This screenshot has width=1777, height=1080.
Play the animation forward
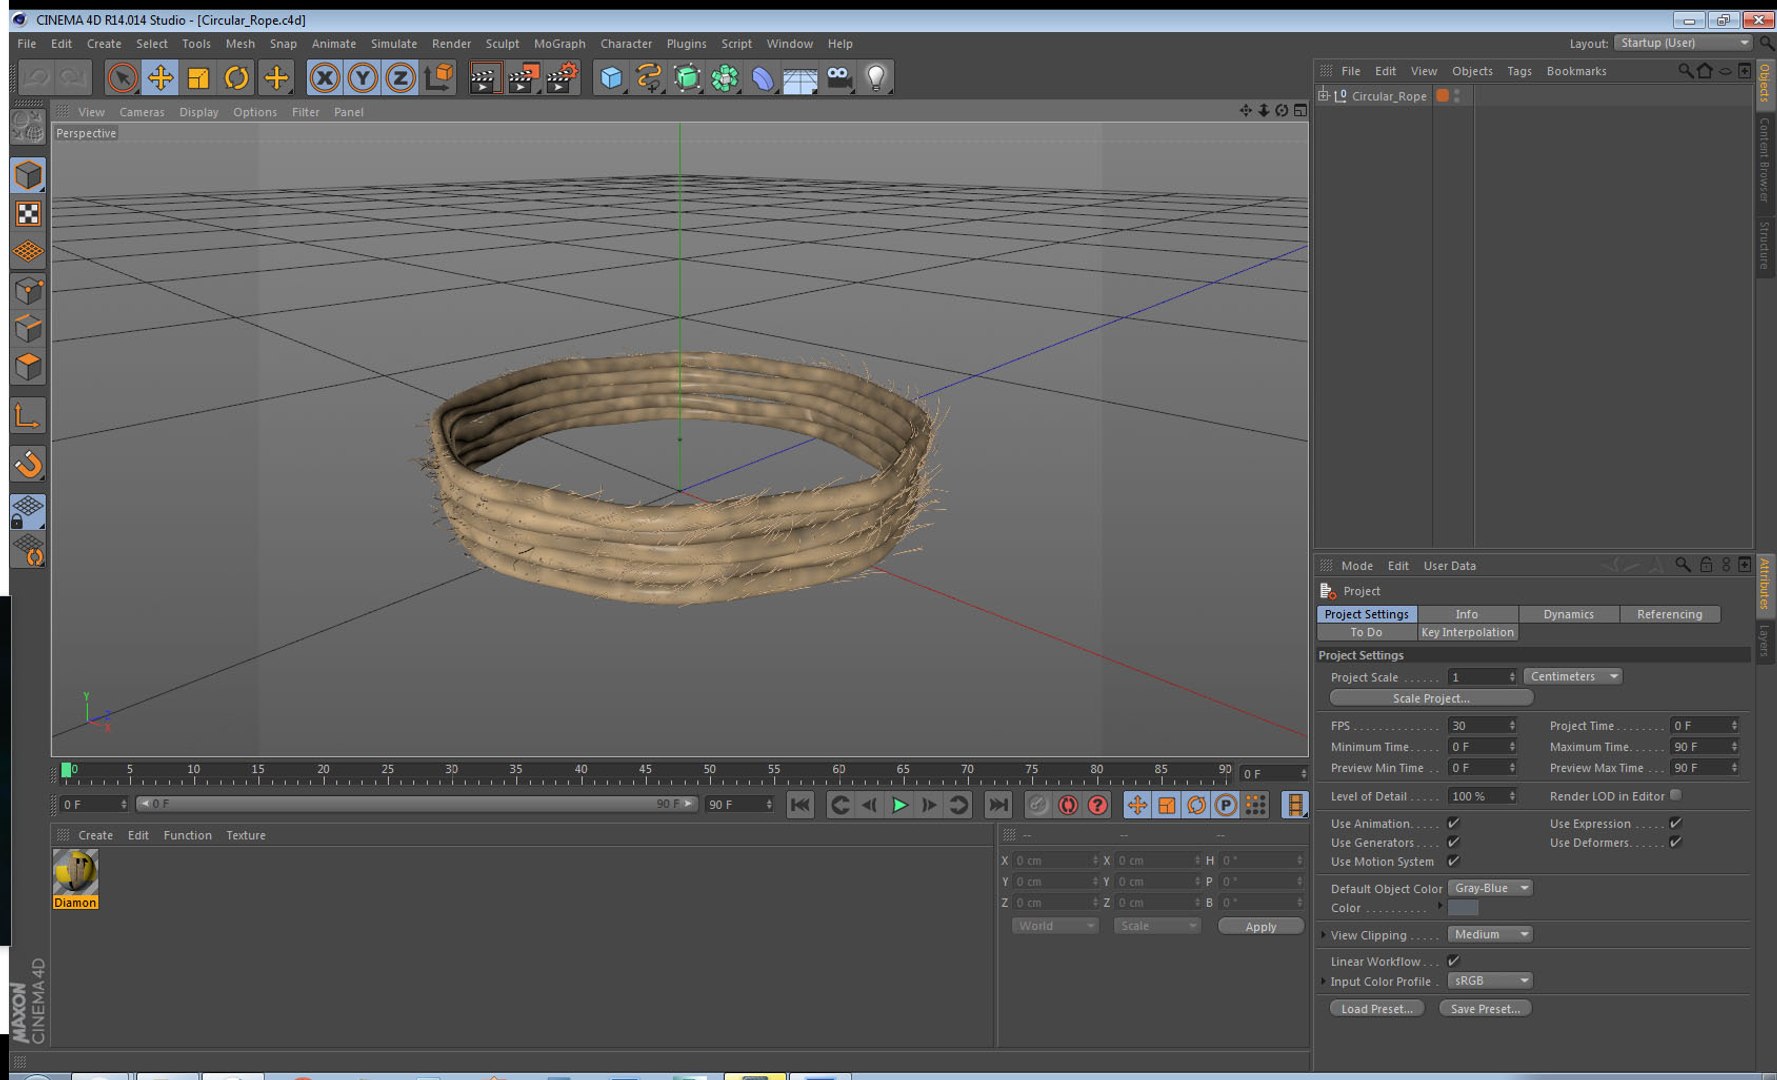[x=899, y=805]
